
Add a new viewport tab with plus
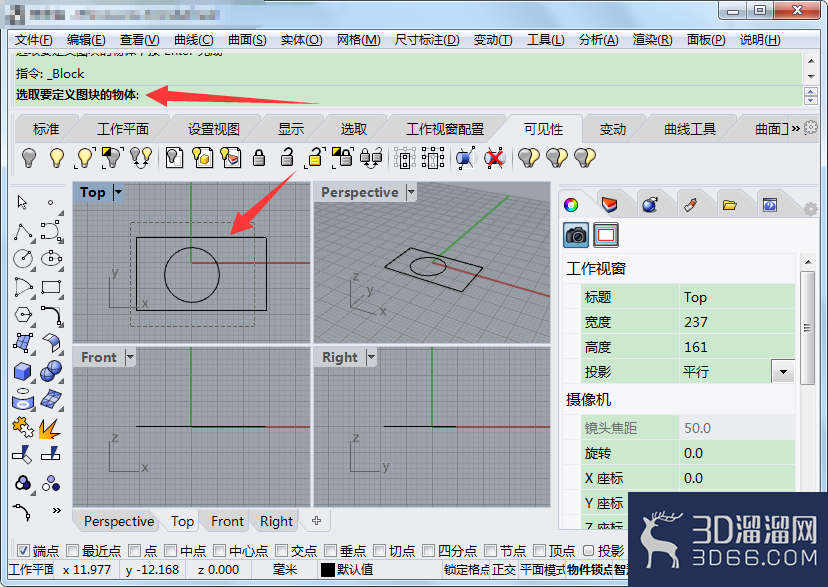(x=316, y=521)
